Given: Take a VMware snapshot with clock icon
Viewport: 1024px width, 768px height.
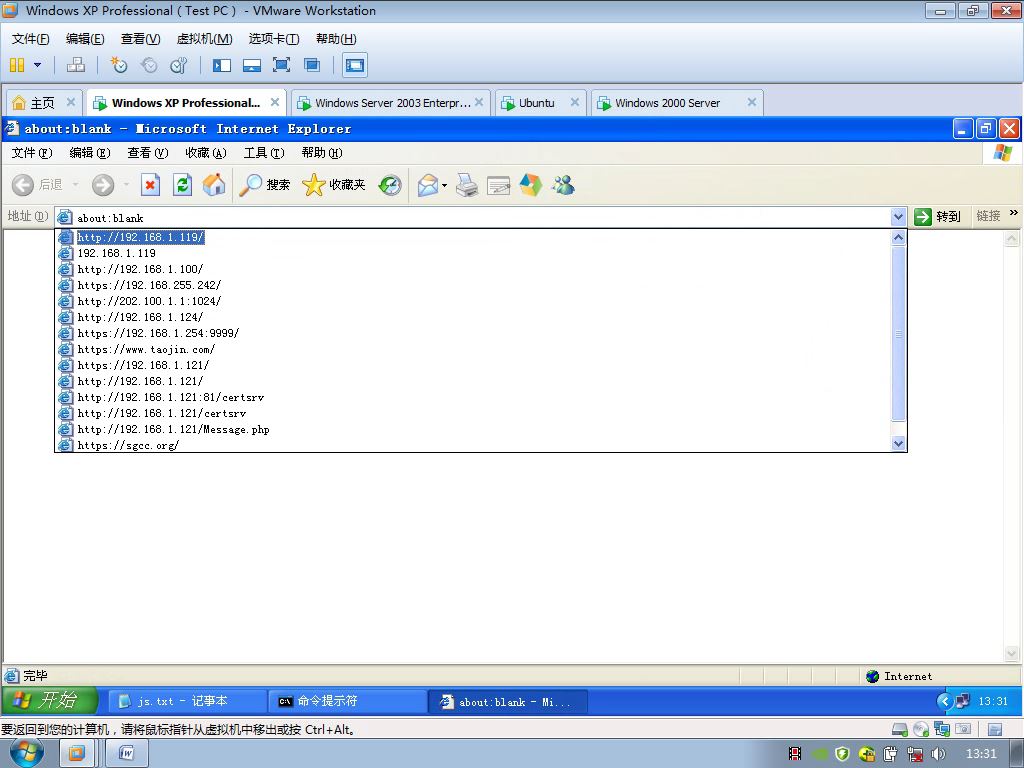Looking at the screenshot, I should pos(119,65).
